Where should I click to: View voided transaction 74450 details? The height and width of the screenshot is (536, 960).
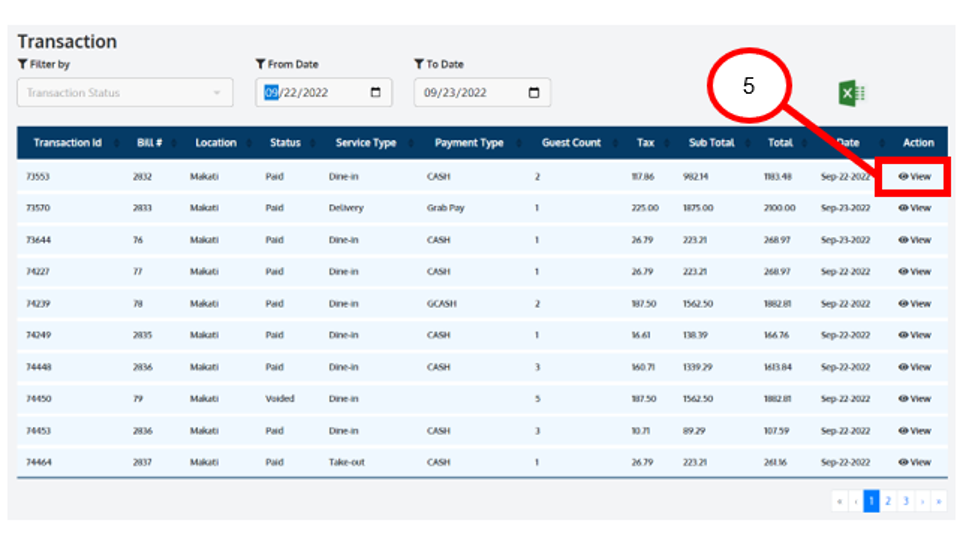915,398
